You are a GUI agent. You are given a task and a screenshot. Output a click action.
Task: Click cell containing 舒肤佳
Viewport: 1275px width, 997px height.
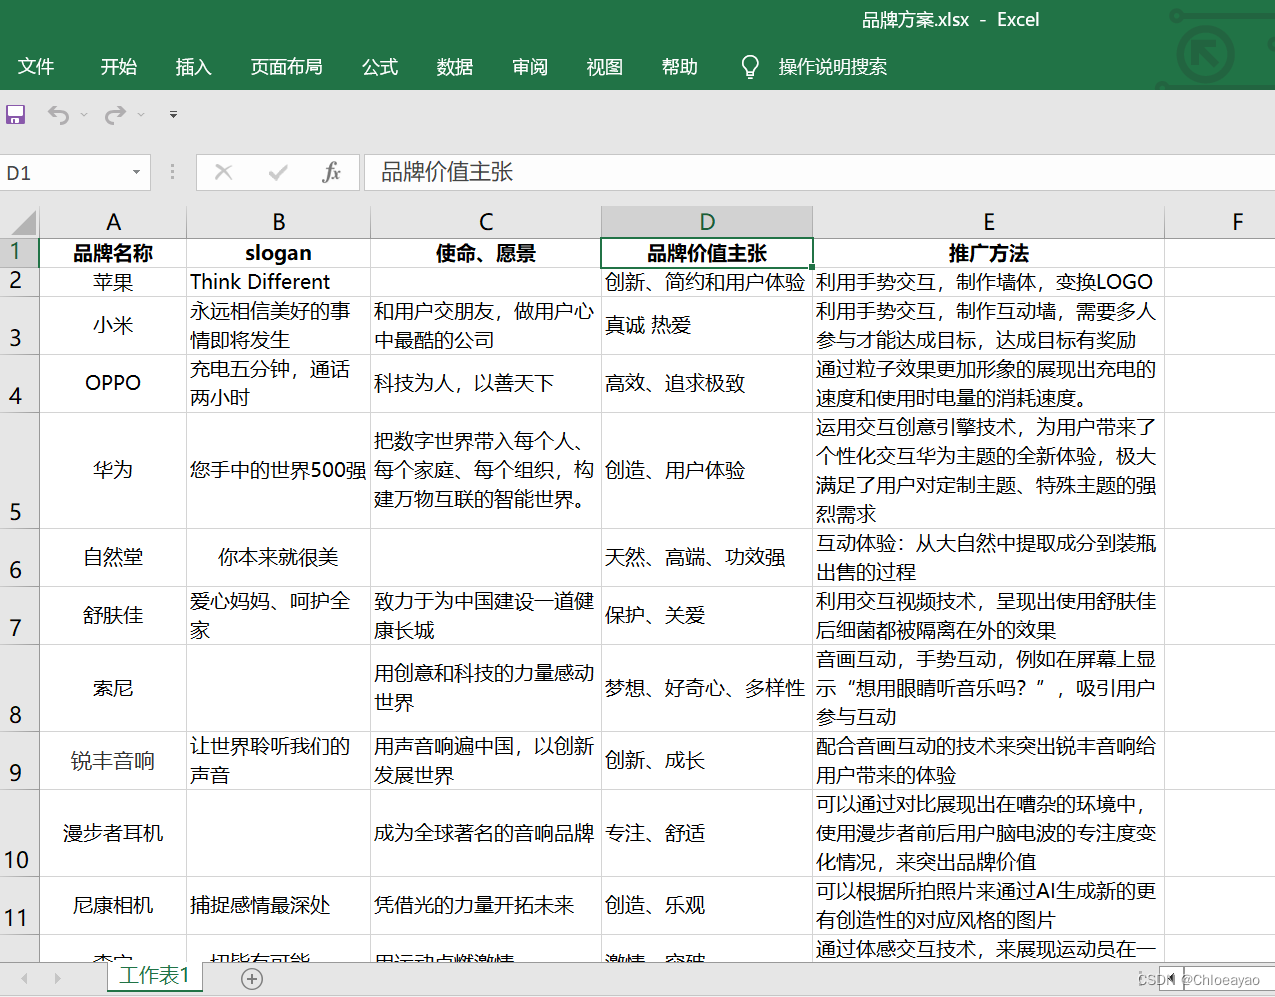pyautogui.click(x=113, y=615)
